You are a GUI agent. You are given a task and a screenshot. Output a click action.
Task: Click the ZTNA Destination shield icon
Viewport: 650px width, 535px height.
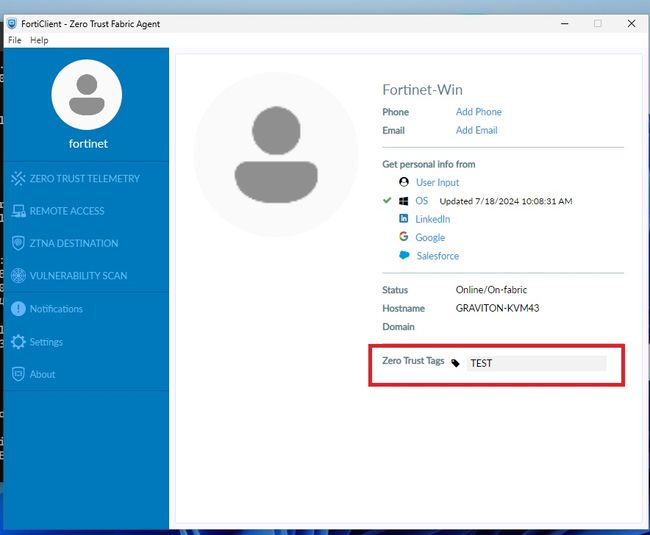[x=18, y=243]
